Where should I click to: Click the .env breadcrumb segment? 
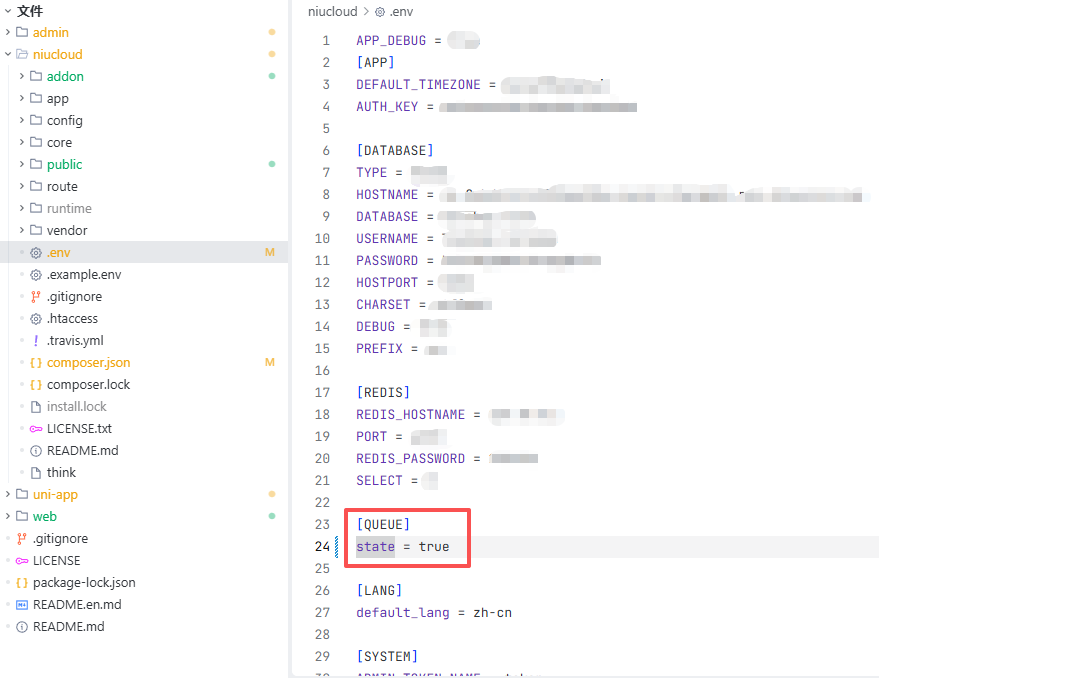click(400, 12)
